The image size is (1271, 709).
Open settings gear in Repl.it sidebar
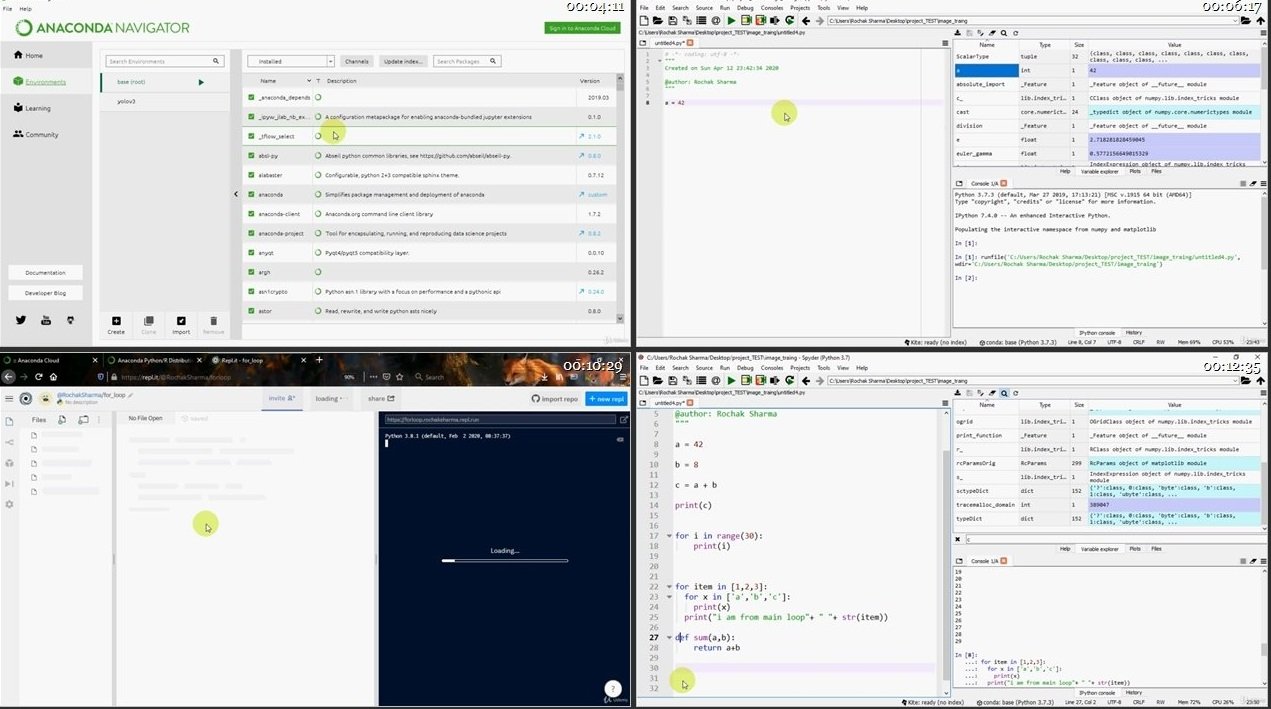pyautogui.click(x=10, y=504)
